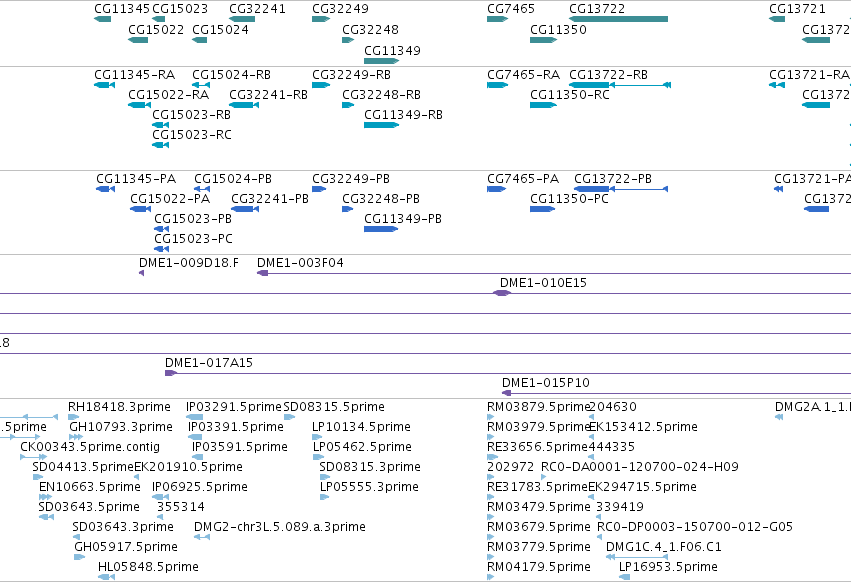Select the CG32248 gene label

(370, 29)
